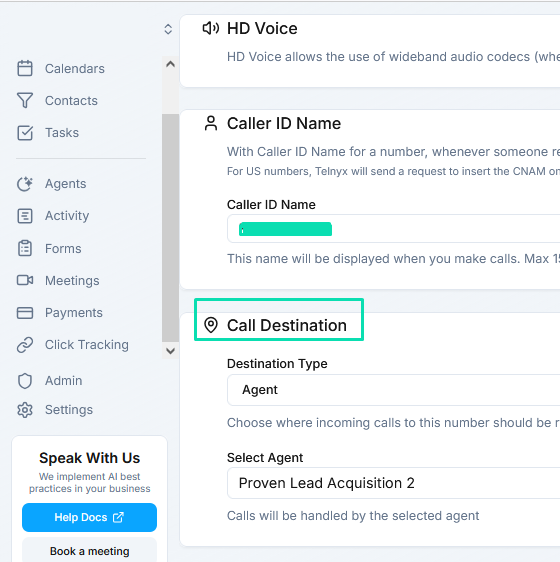Open the Settings gear icon
Image resolution: width=560 pixels, height=562 pixels.
[x=25, y=410]
